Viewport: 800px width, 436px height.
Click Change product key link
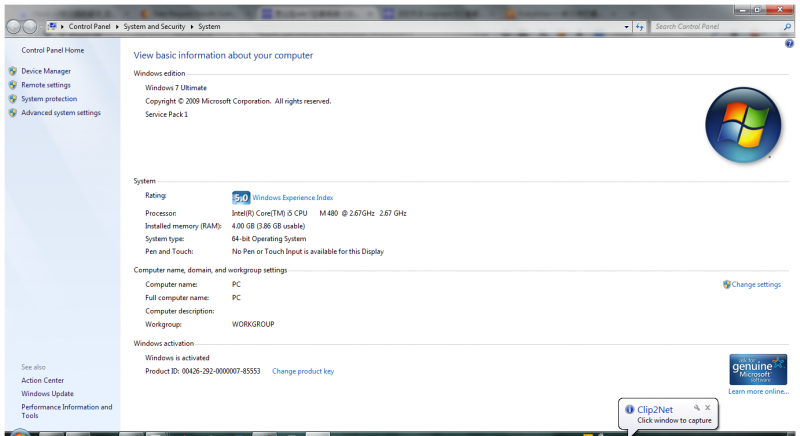point(303,371)
